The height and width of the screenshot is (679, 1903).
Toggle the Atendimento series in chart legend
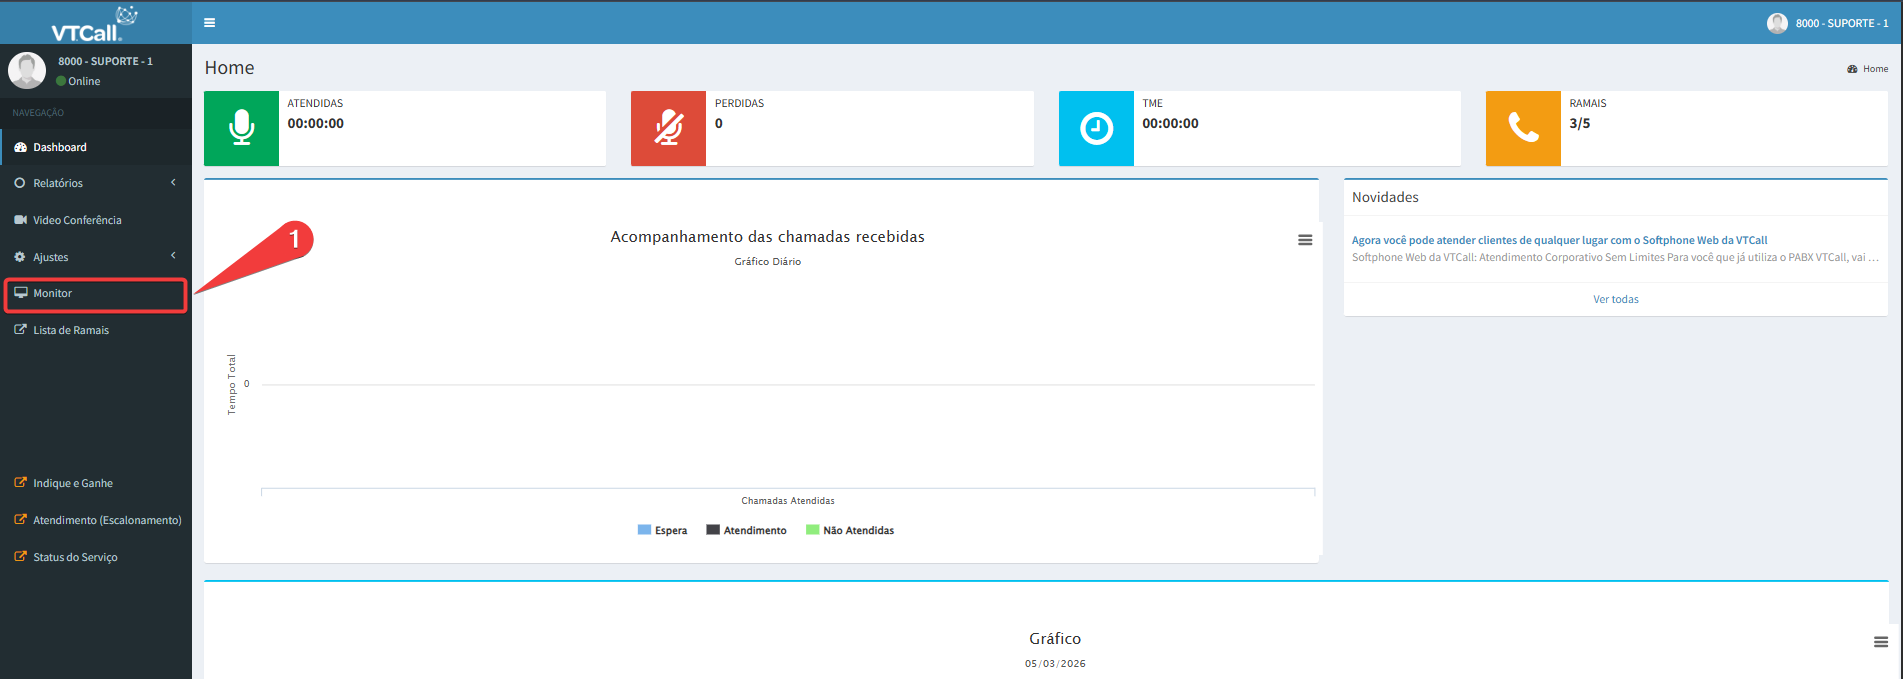click(746, 530)
